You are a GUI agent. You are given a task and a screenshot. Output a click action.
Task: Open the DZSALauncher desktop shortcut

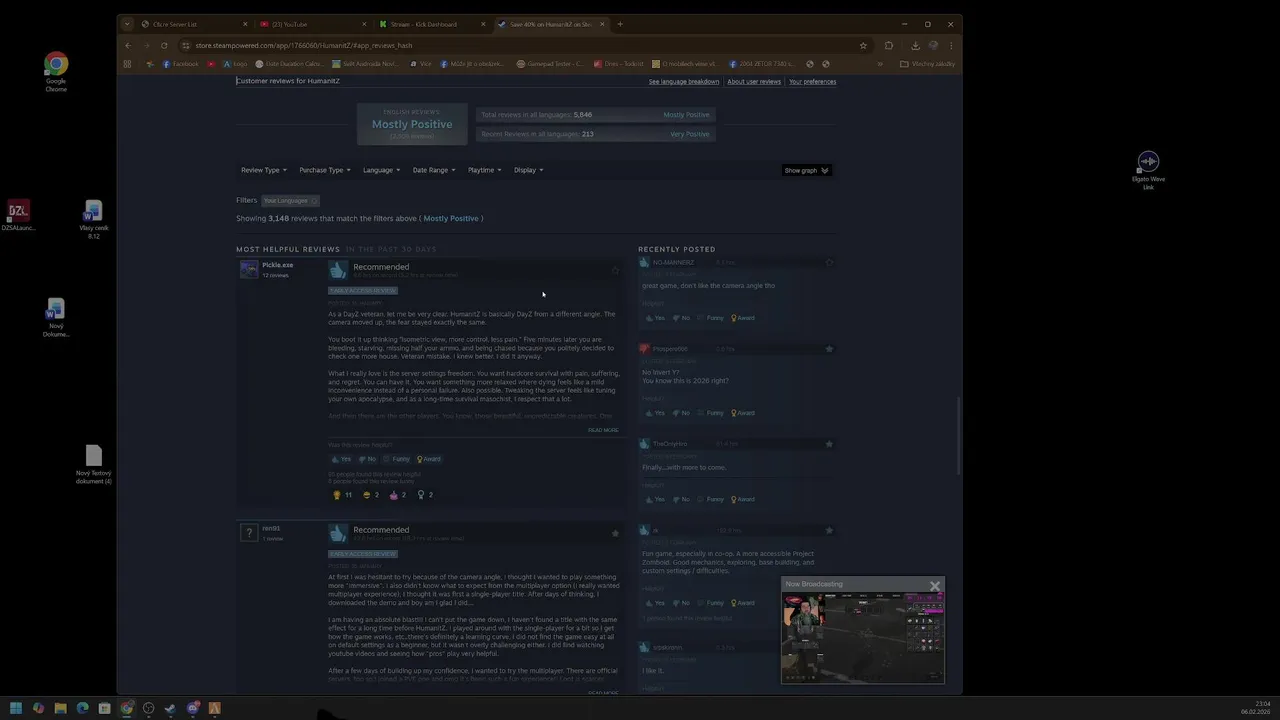pyautogui.click(x=18, y=215)
